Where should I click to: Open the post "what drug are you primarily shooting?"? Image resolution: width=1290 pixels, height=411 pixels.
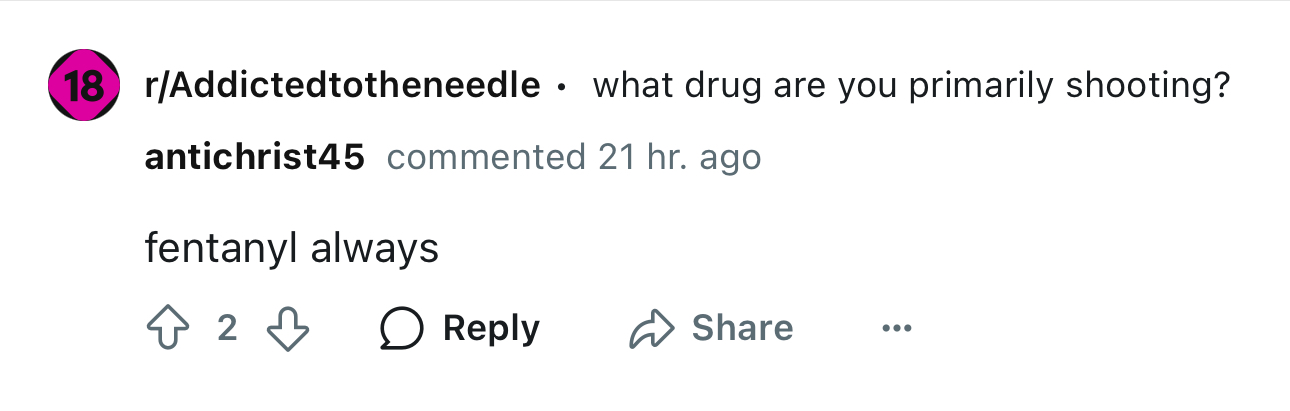(x=910, y=86)
